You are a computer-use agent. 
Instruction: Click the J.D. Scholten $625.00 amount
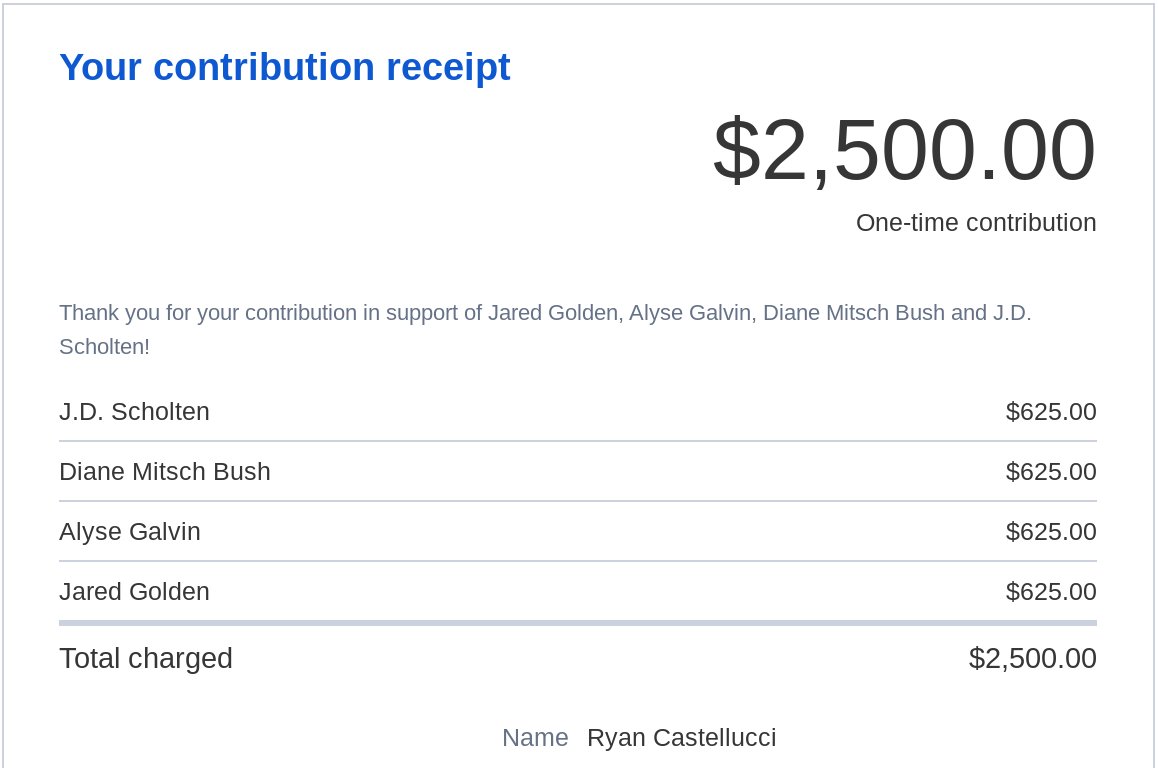[1051, 411]
